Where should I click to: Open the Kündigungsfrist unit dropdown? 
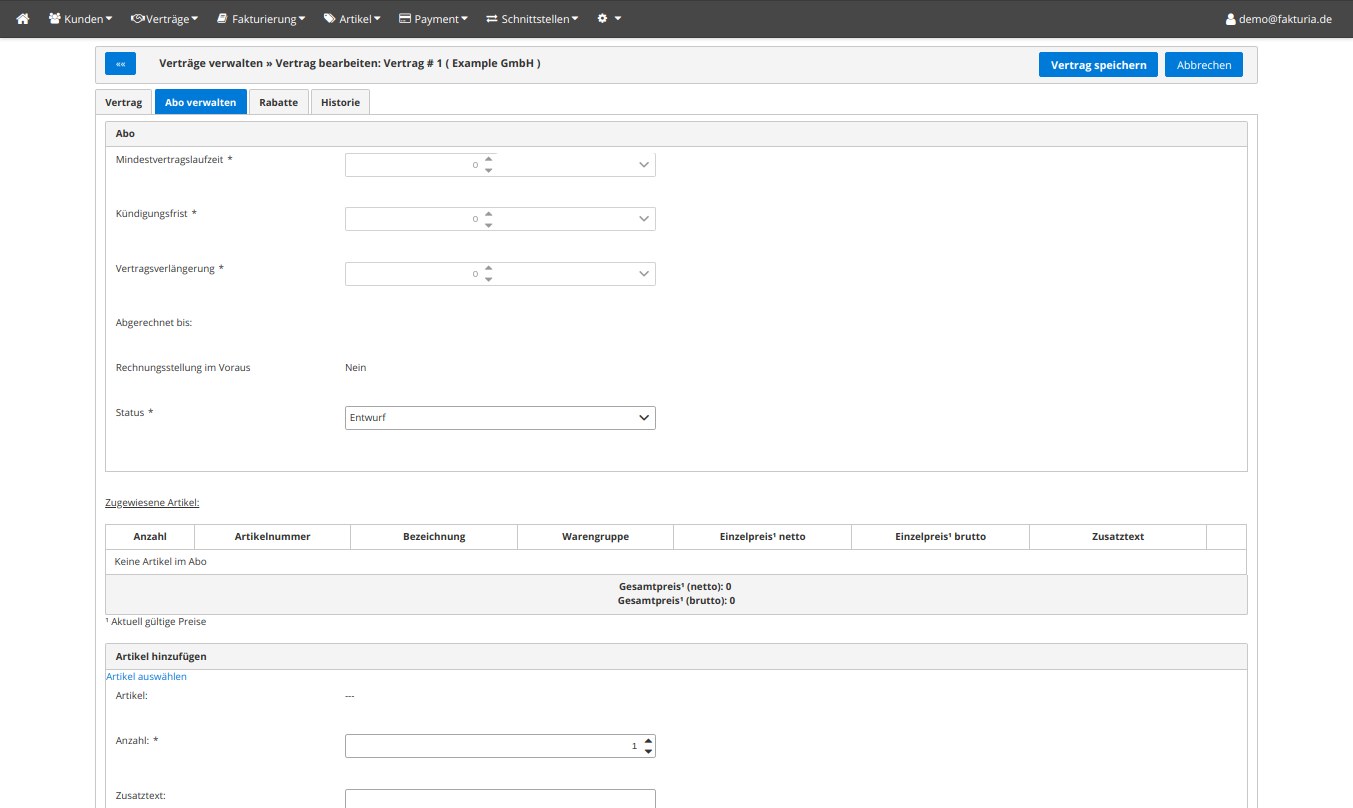click(x=644, y=219)
